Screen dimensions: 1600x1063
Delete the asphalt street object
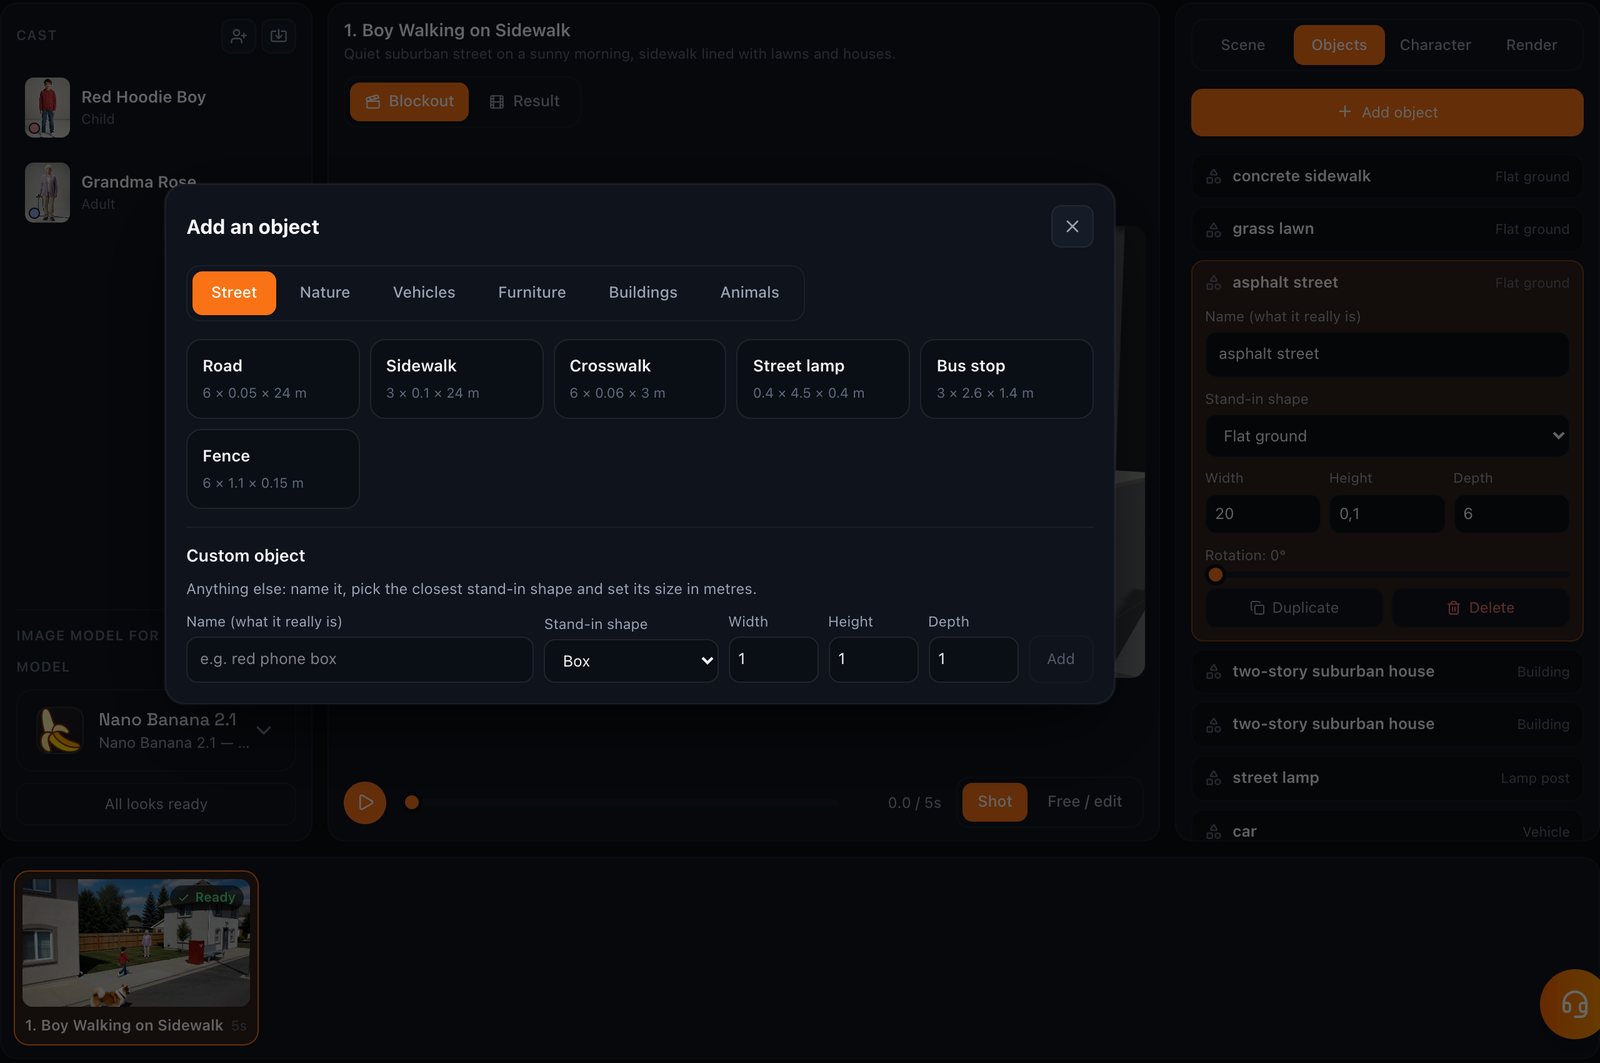1480,608
